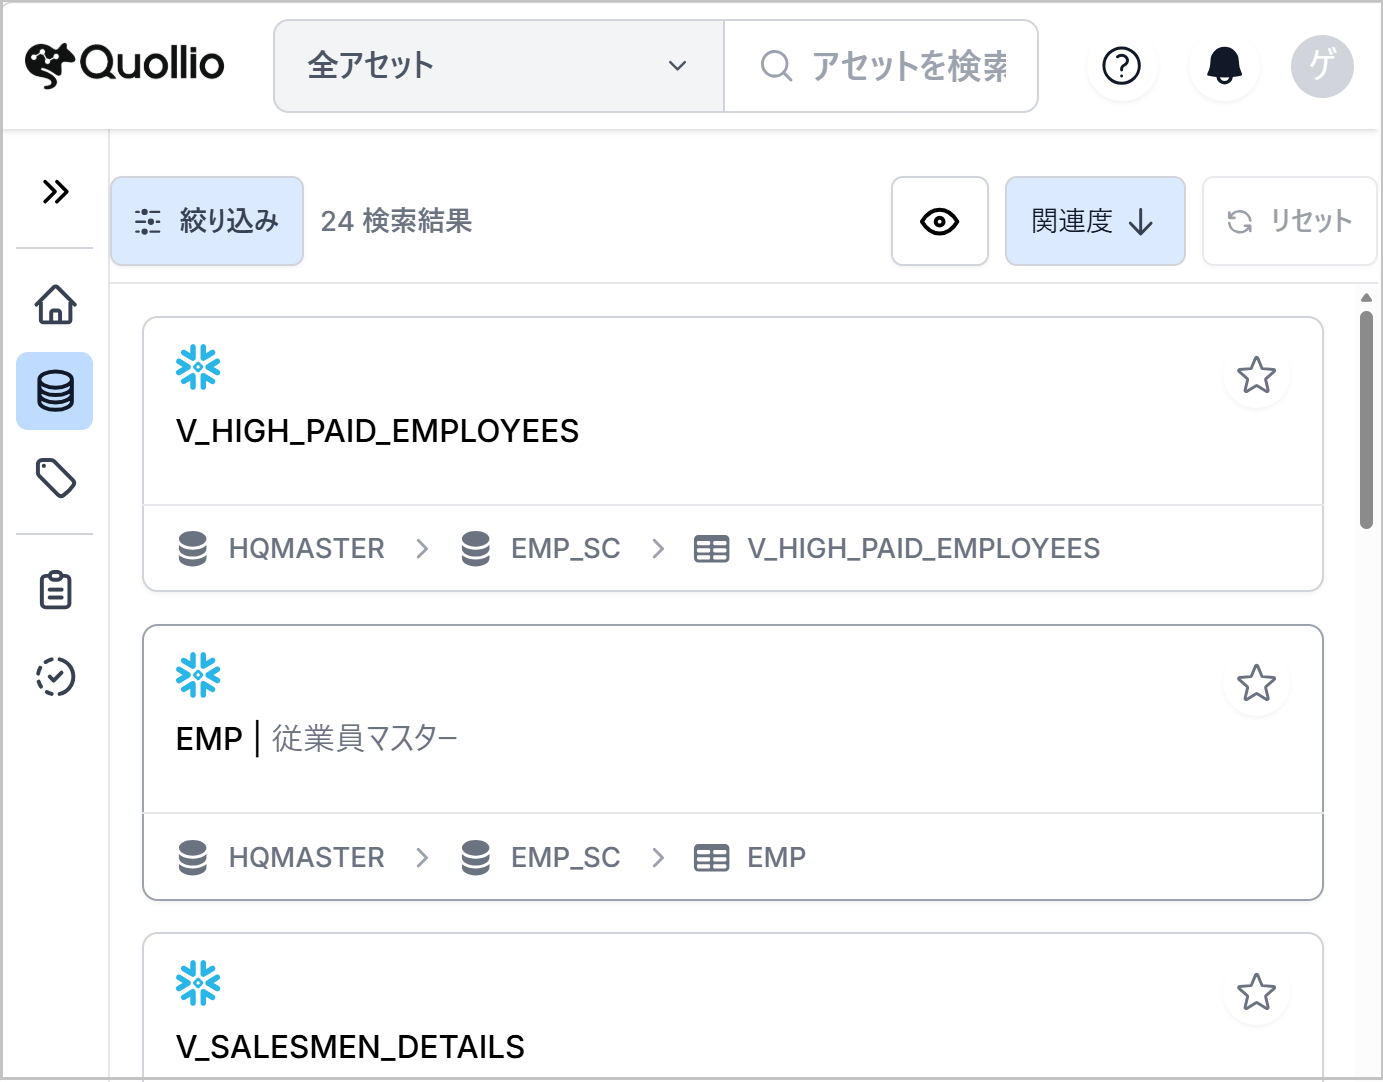Open the dashed circle check sidebar icon
Viewport: 1383px width, 1082px height.
(x=55, y=677)
